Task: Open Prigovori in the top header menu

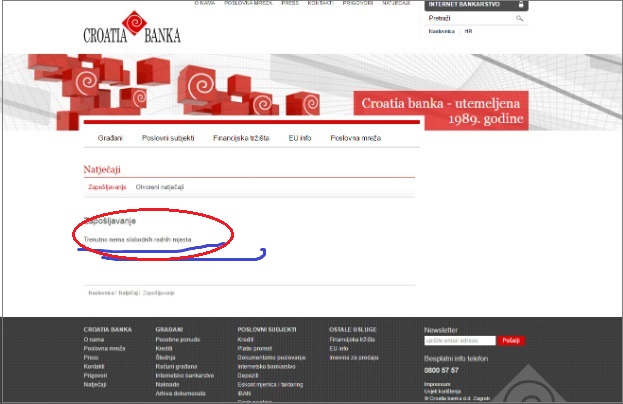Action: coord(358,3)
